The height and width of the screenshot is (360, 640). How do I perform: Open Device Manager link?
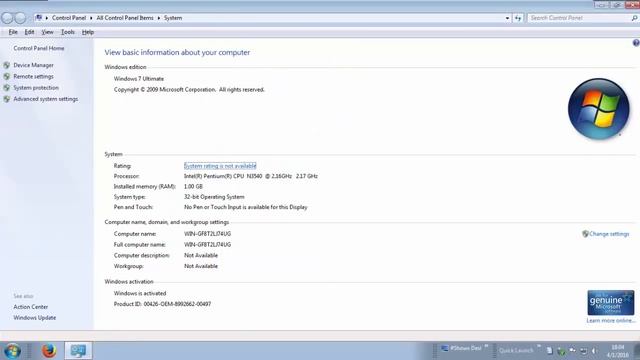[33, 65]
